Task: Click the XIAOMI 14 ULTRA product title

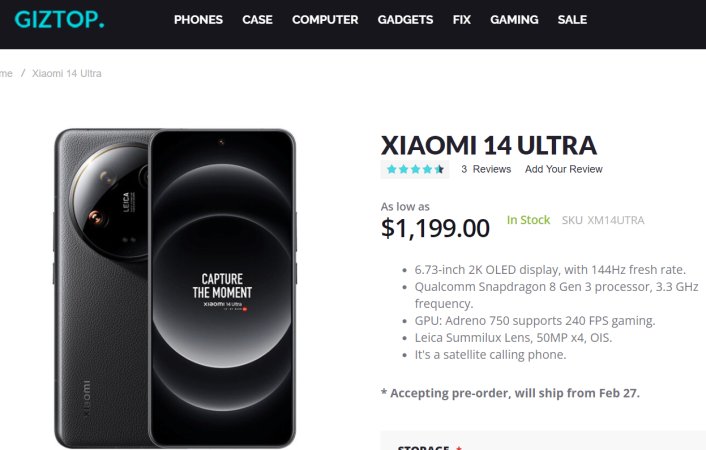Action: point(488,144)
